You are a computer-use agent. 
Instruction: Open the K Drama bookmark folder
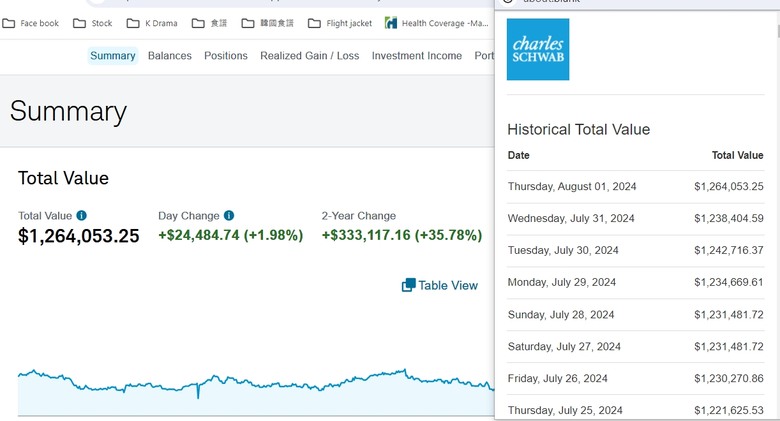click(152, 23)
